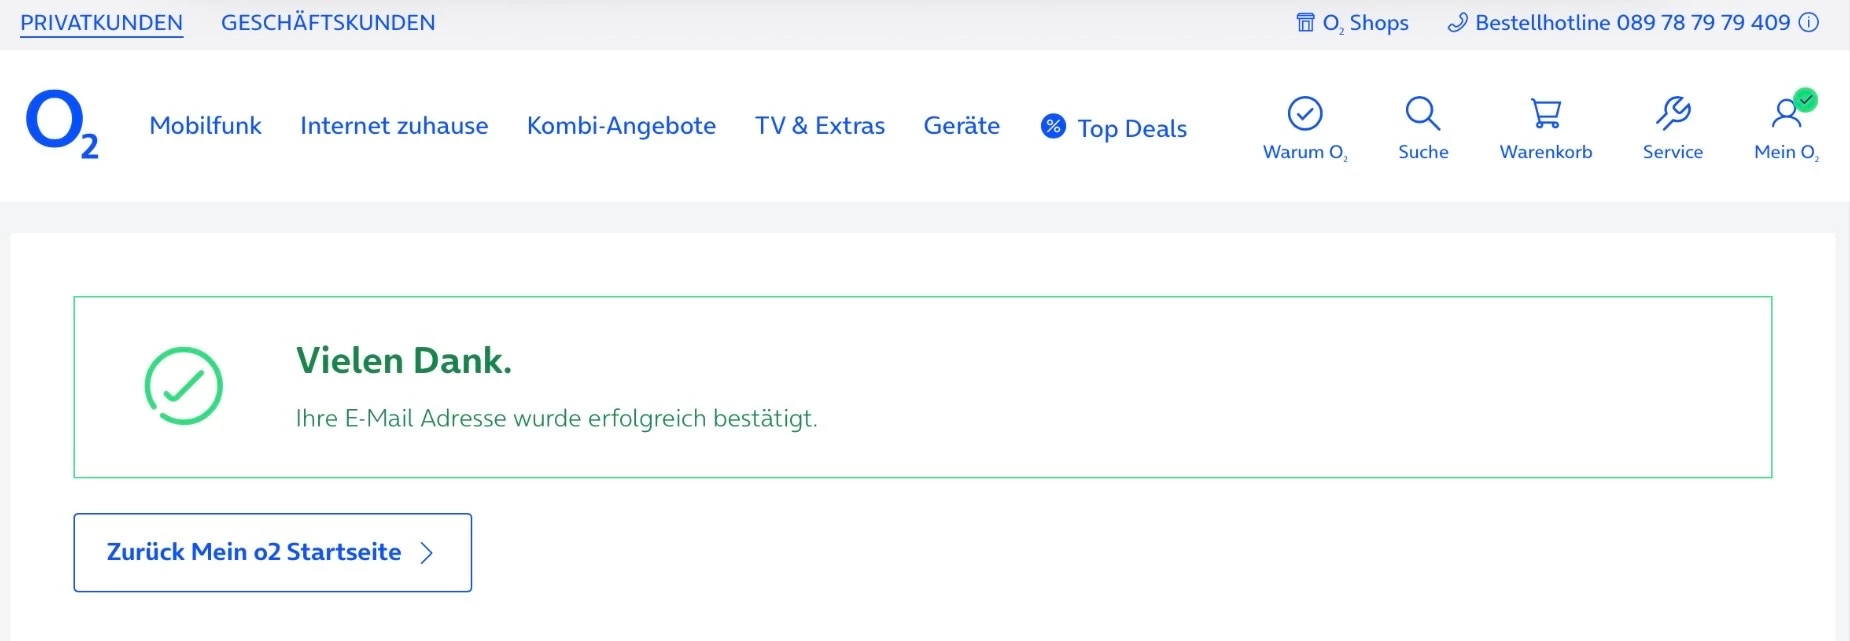
Task: Open the Geräte menu
Action: coord(962,126)
